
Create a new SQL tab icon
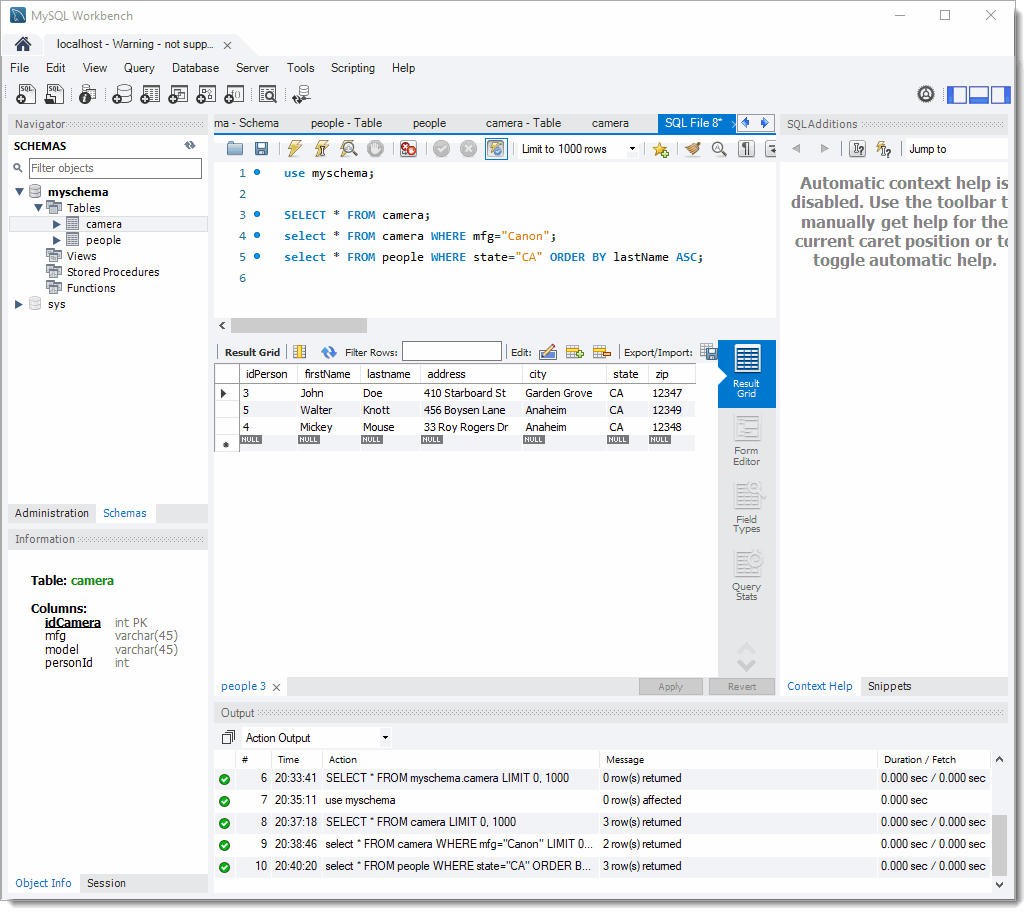tap(26, 94)
